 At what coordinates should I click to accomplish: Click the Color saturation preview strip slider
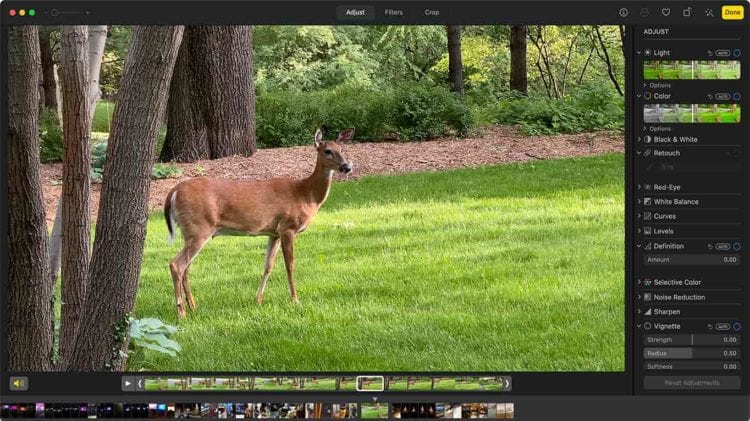tap(692, 113)
